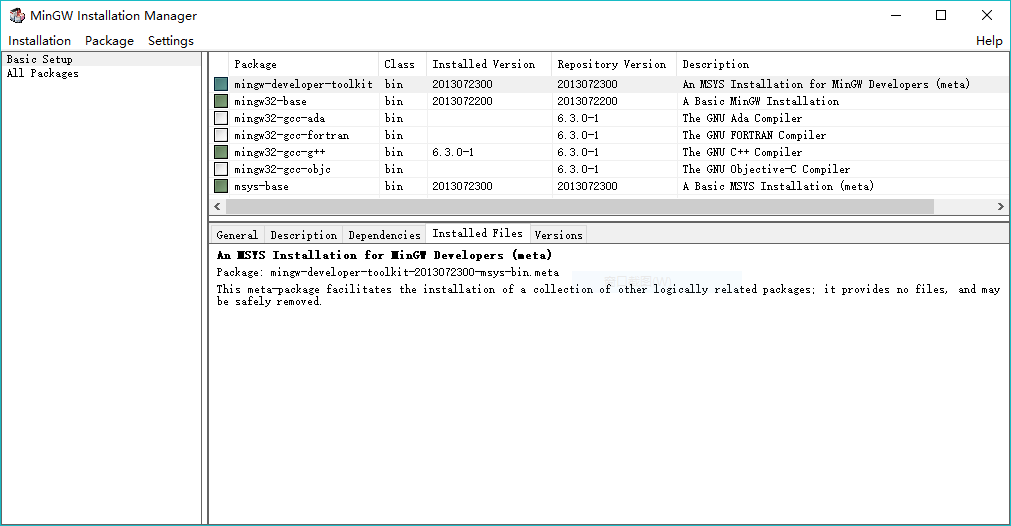Toggle the msys-base package checkbox
This screenshot has height=526, width=1011.
221,186
